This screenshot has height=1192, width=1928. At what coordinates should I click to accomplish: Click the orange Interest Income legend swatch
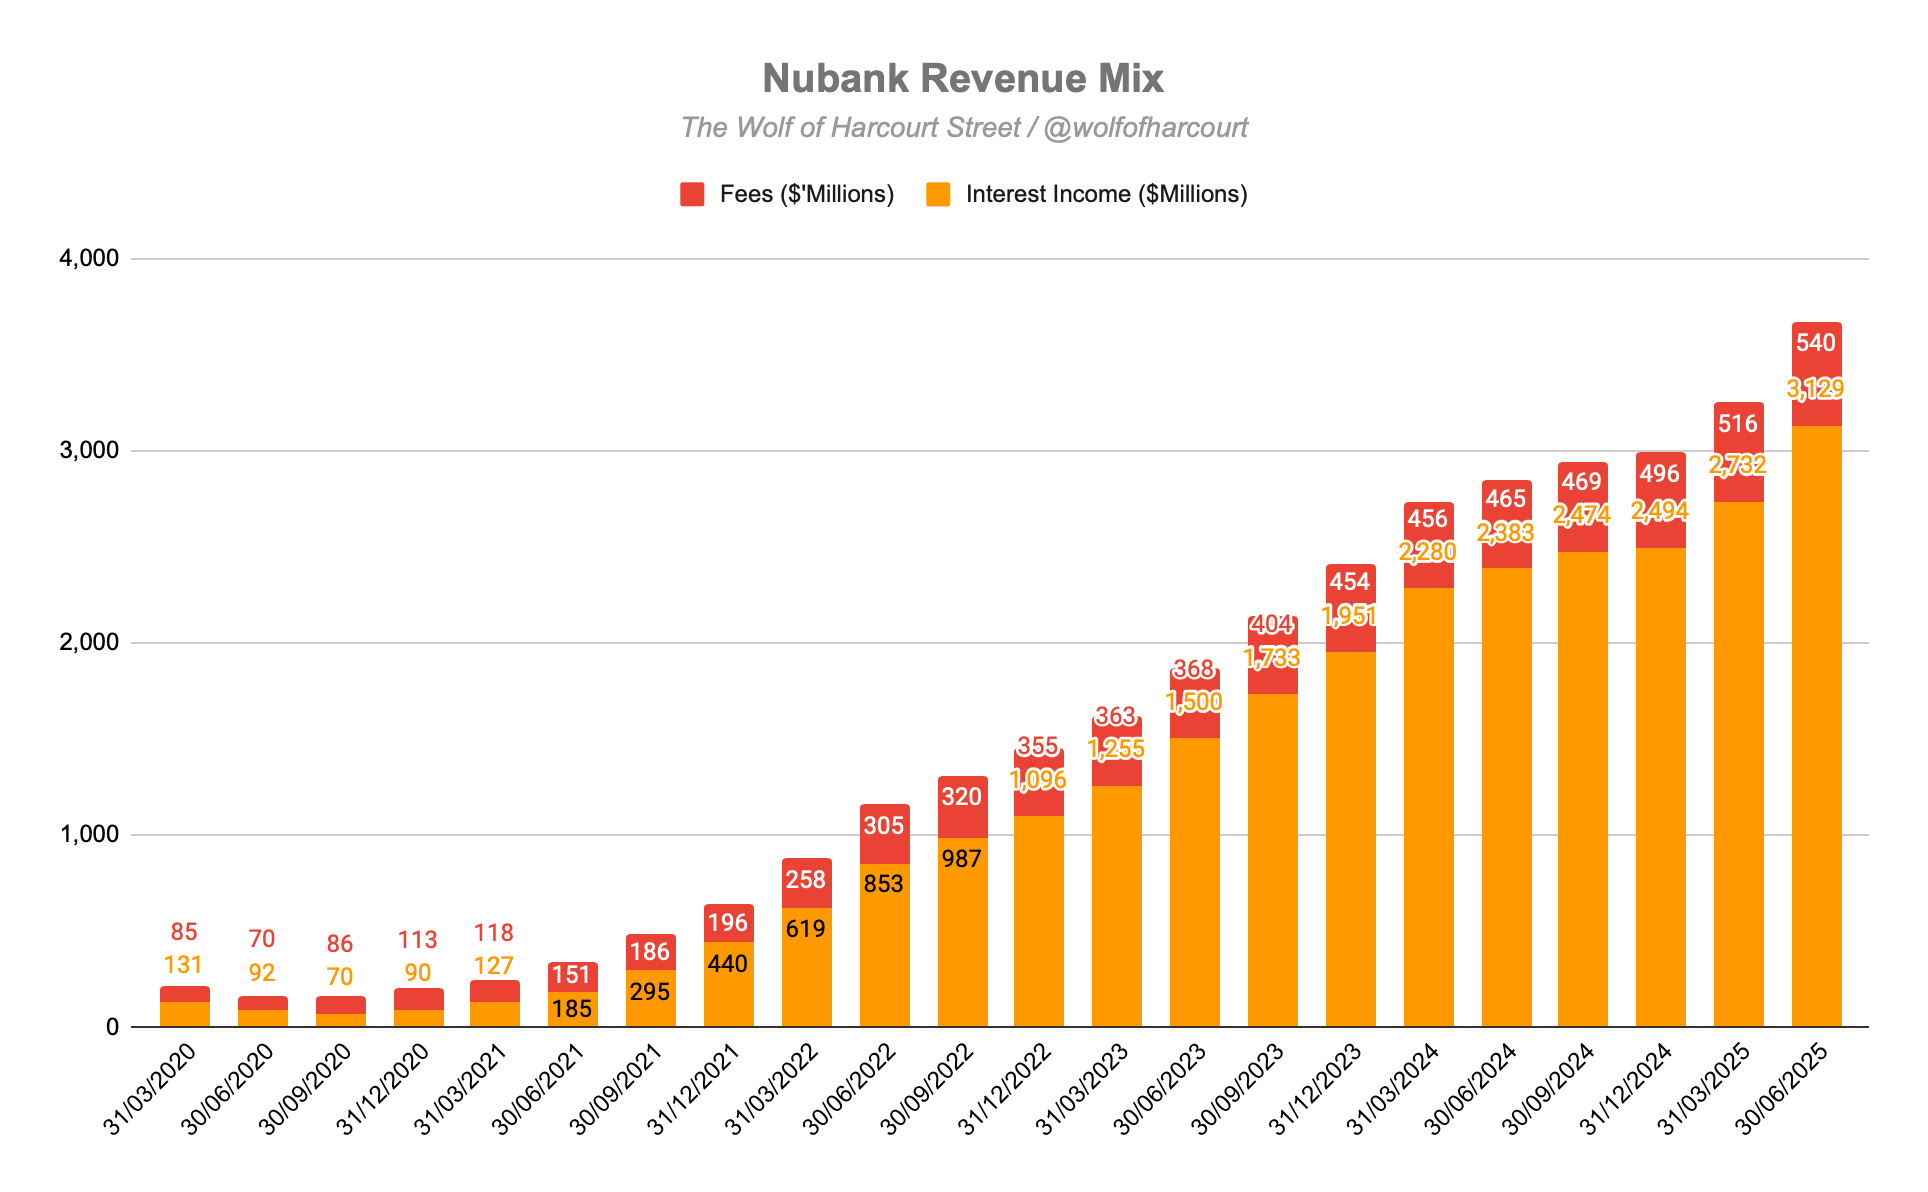(937, 194)
